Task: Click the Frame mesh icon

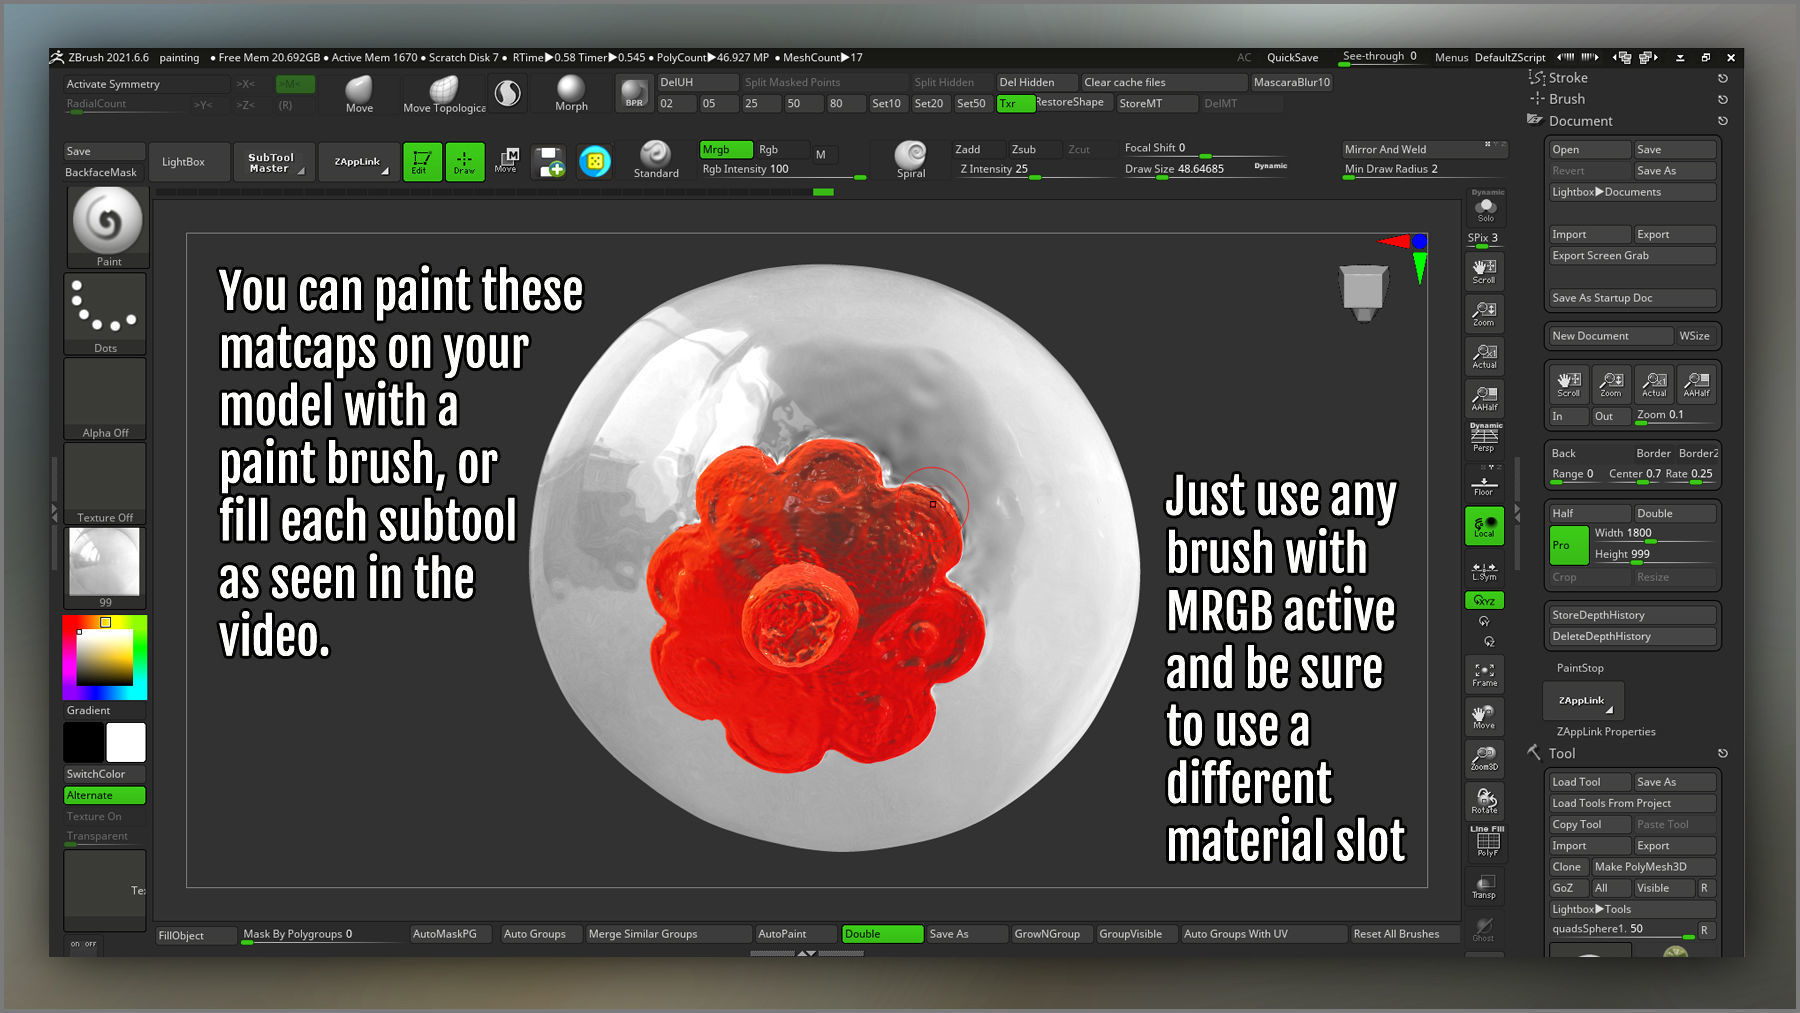Action: pyautogui.click(x=1484, y=675)
